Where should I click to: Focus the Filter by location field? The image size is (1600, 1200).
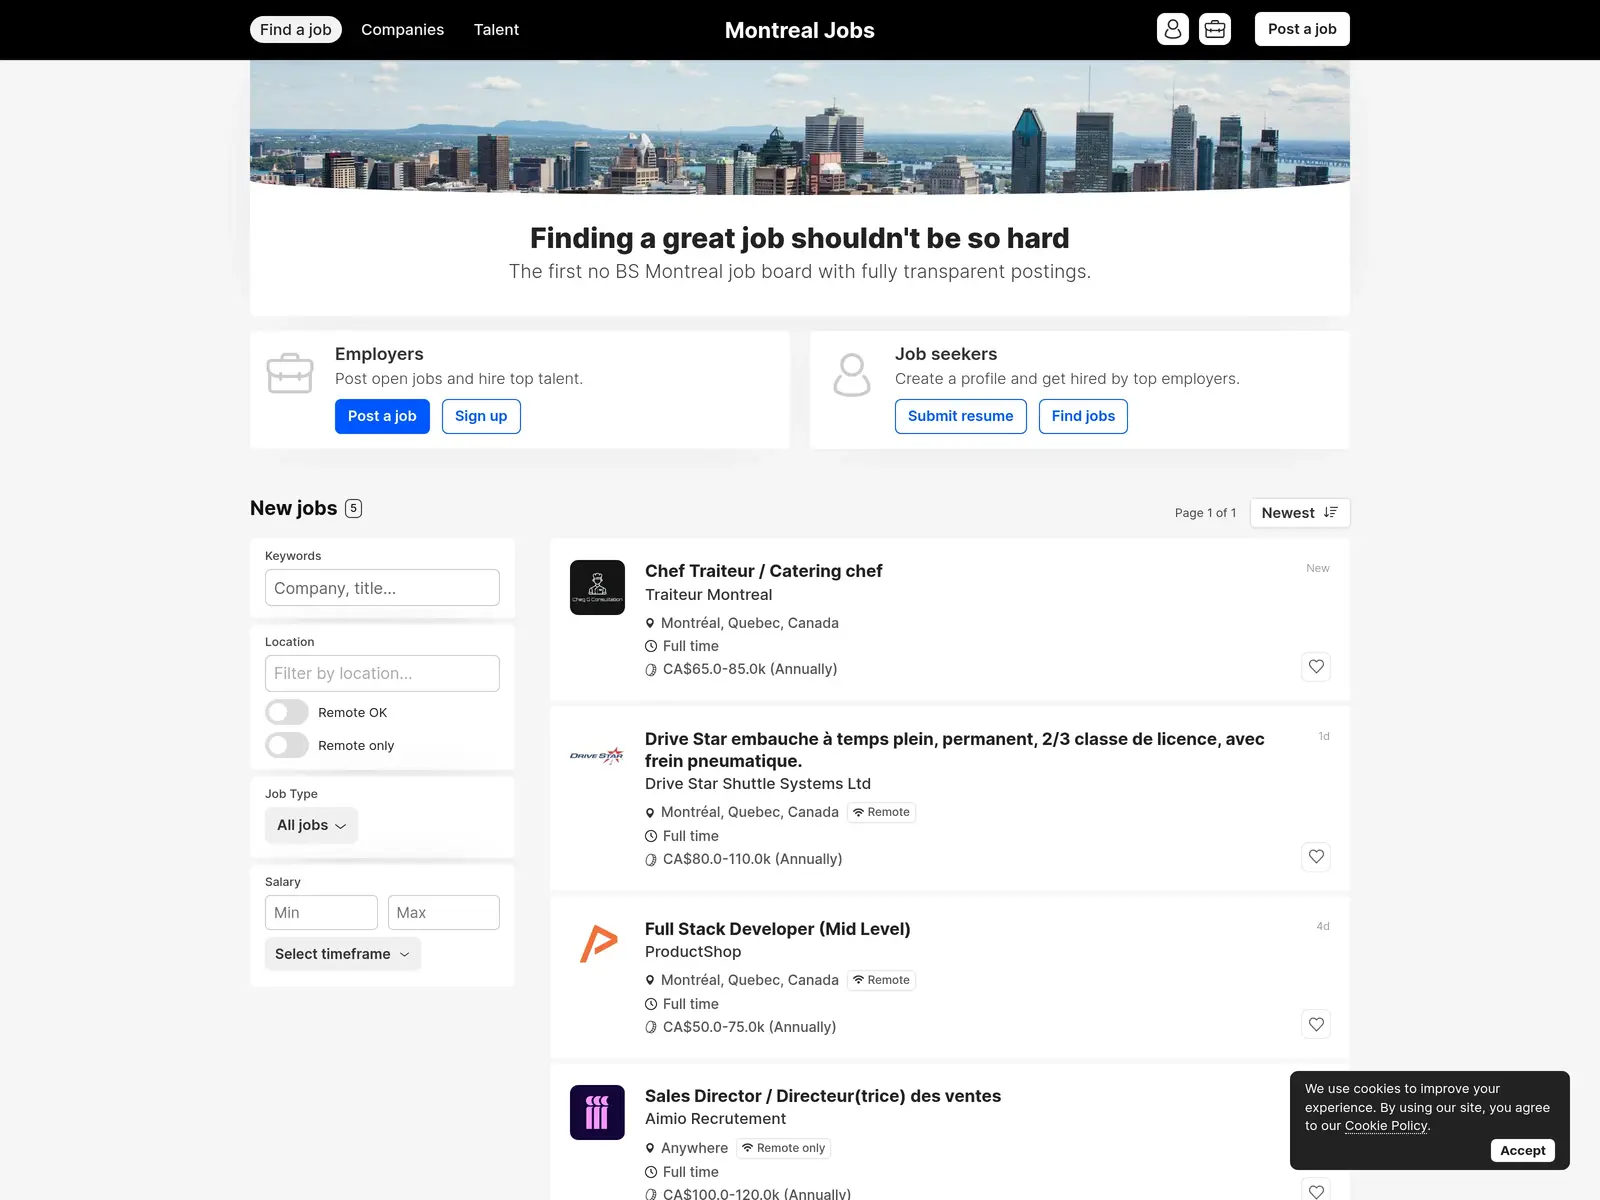(382, 674)
